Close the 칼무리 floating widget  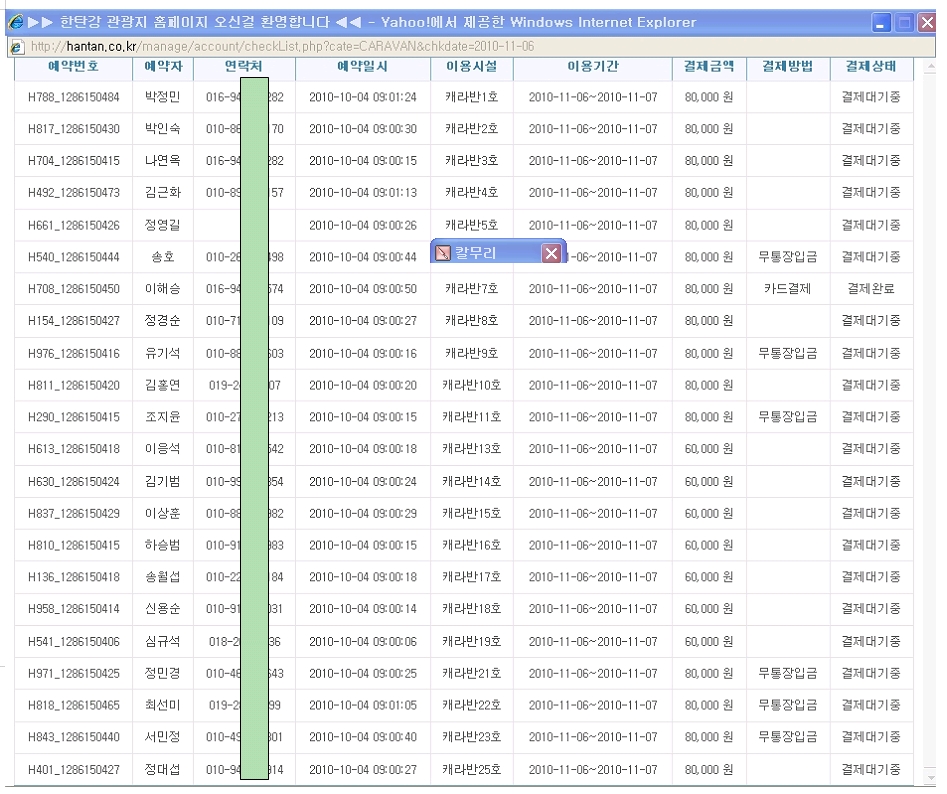tap(551, 254)
